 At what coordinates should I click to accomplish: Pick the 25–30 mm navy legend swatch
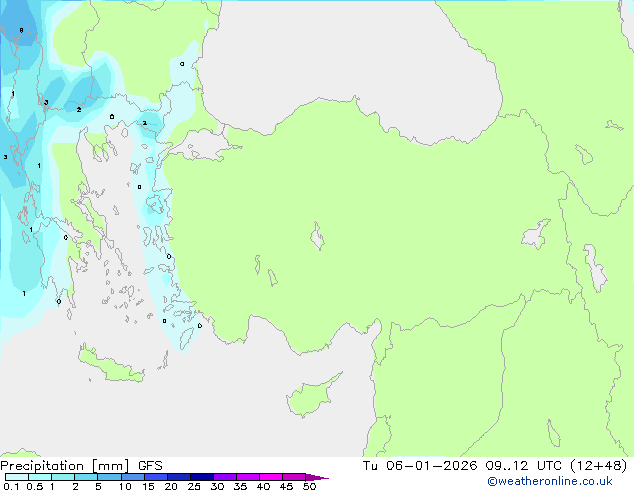[x=202, y=477]
